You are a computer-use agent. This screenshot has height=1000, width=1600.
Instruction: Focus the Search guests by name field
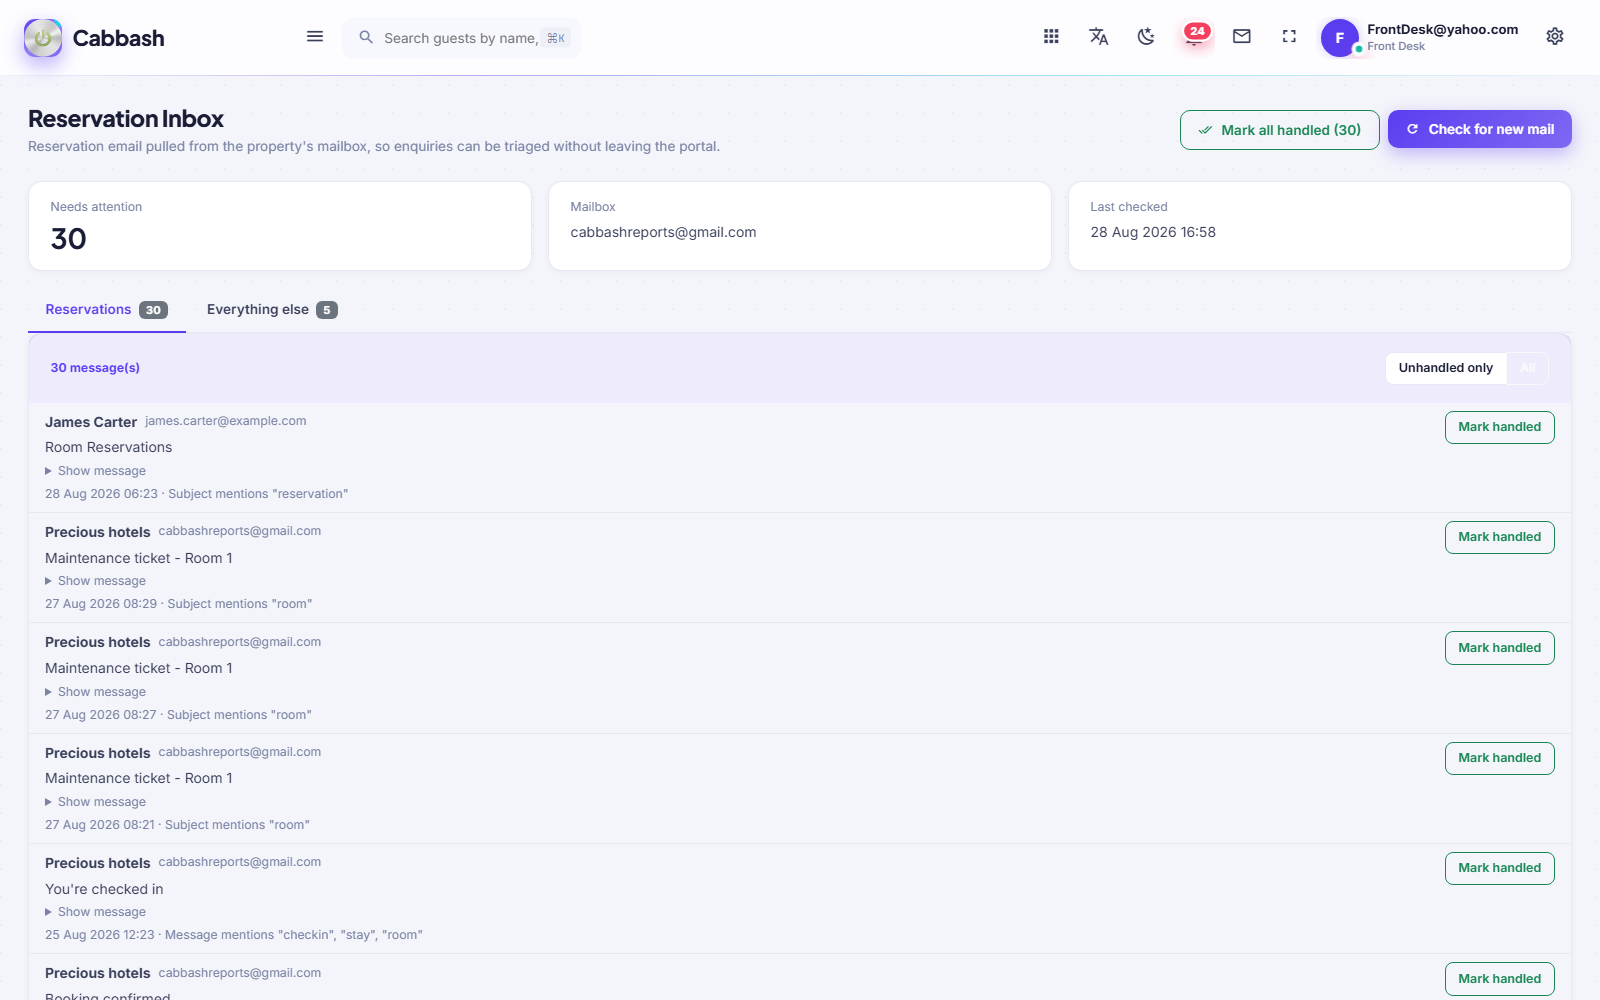pyautogui.click(x=461, y=38)
